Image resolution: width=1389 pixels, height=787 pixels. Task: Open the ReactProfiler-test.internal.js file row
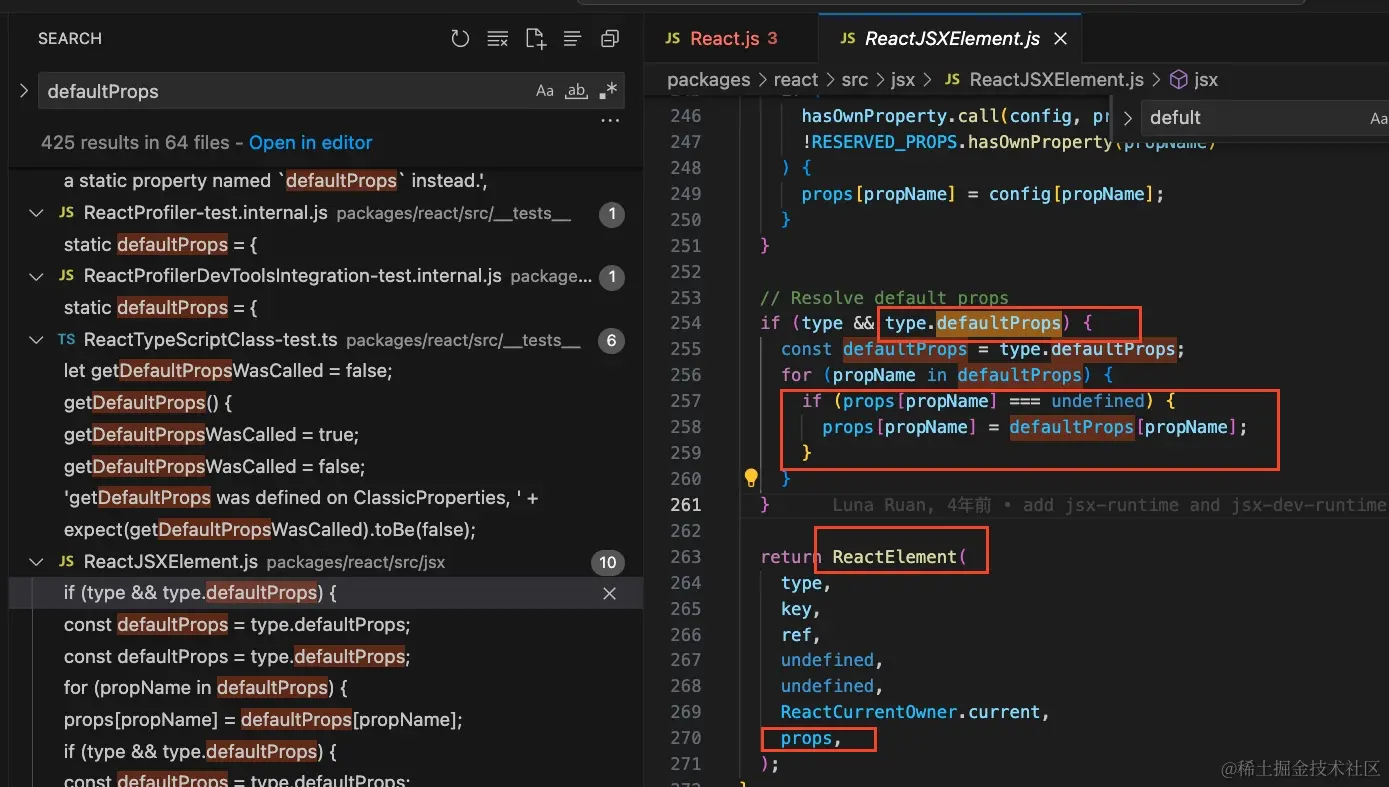[x=326, y=213]
